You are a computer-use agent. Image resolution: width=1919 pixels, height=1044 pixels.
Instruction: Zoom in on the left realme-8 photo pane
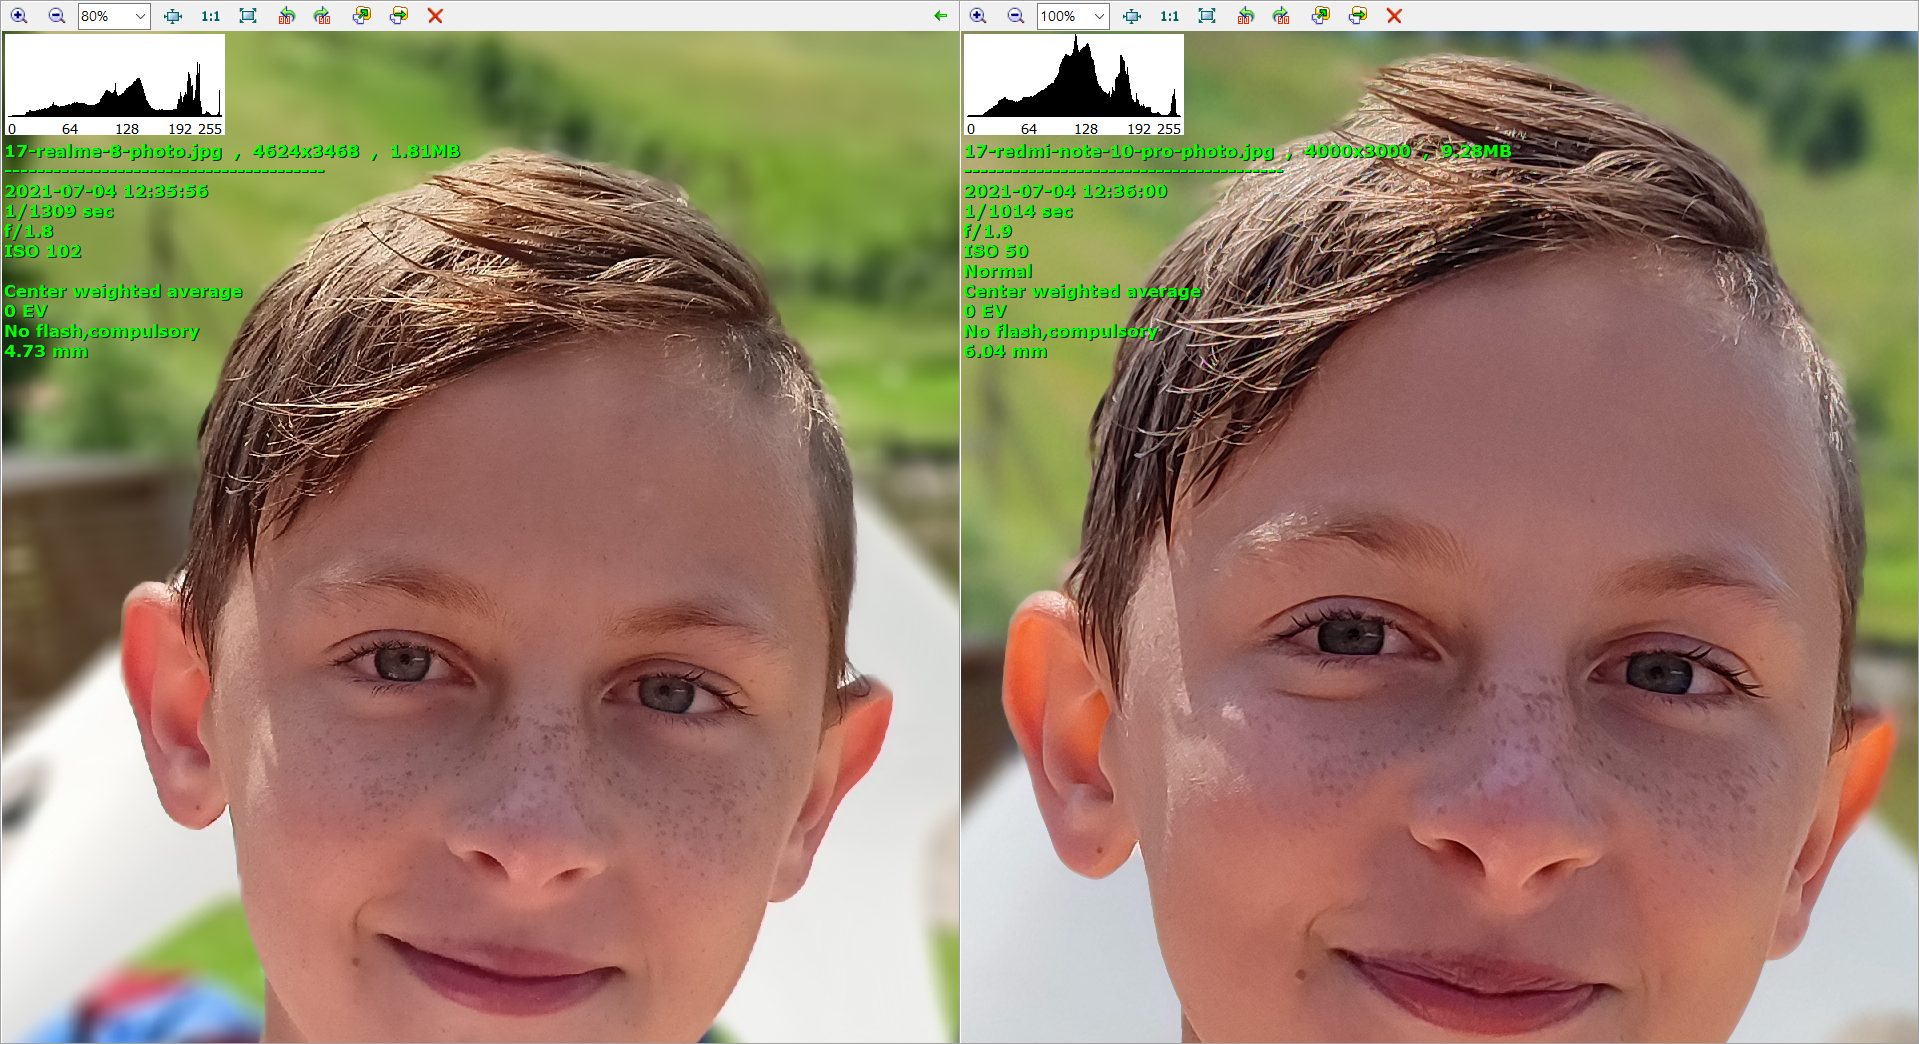(x=19, y=16)
